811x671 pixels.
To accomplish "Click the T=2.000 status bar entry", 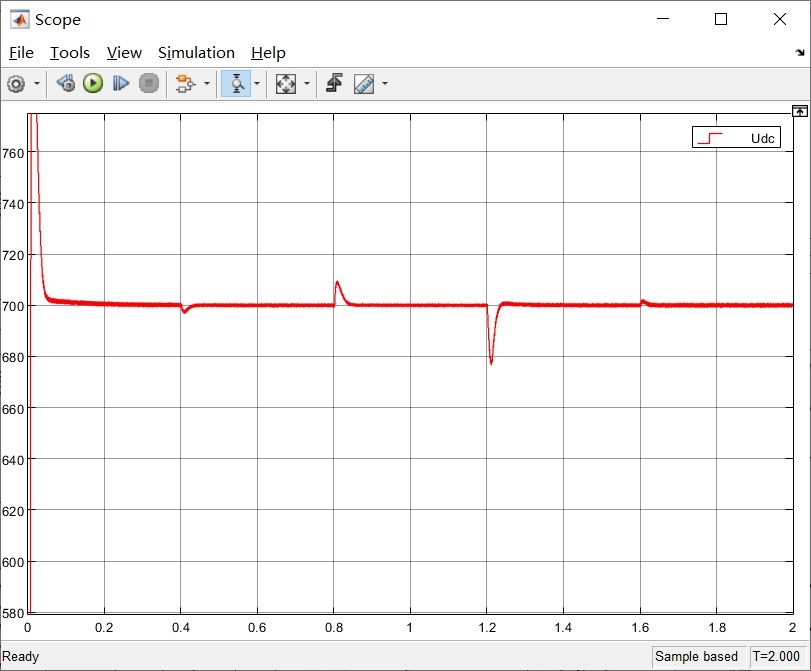I will coord(776,657).
